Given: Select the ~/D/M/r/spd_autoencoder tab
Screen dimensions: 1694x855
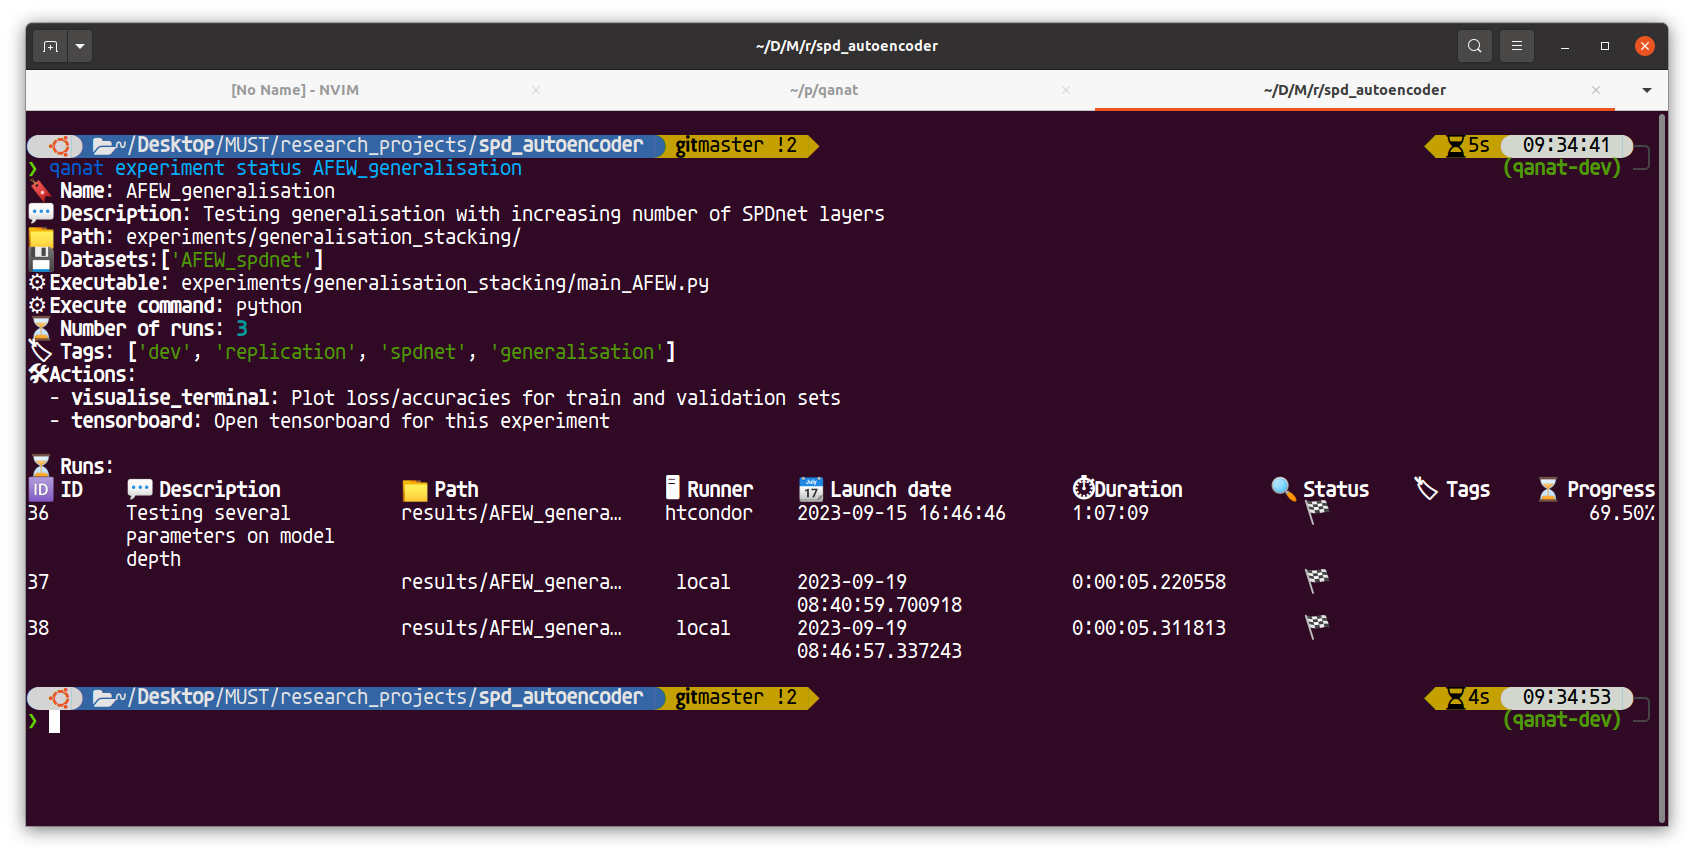Looking at the screenshot, I should pyautogui.click(x=1354, y=90).
